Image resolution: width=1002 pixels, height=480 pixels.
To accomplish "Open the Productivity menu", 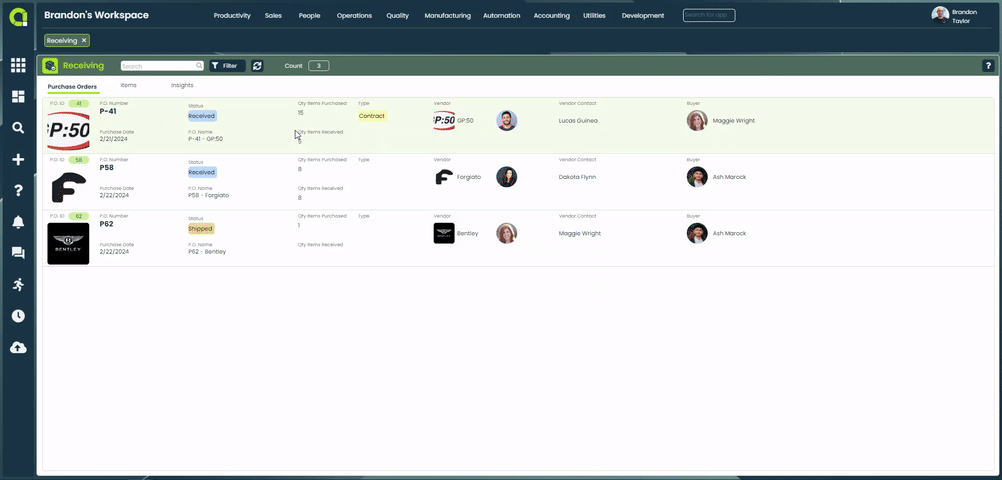I will (x=232, y=15).
